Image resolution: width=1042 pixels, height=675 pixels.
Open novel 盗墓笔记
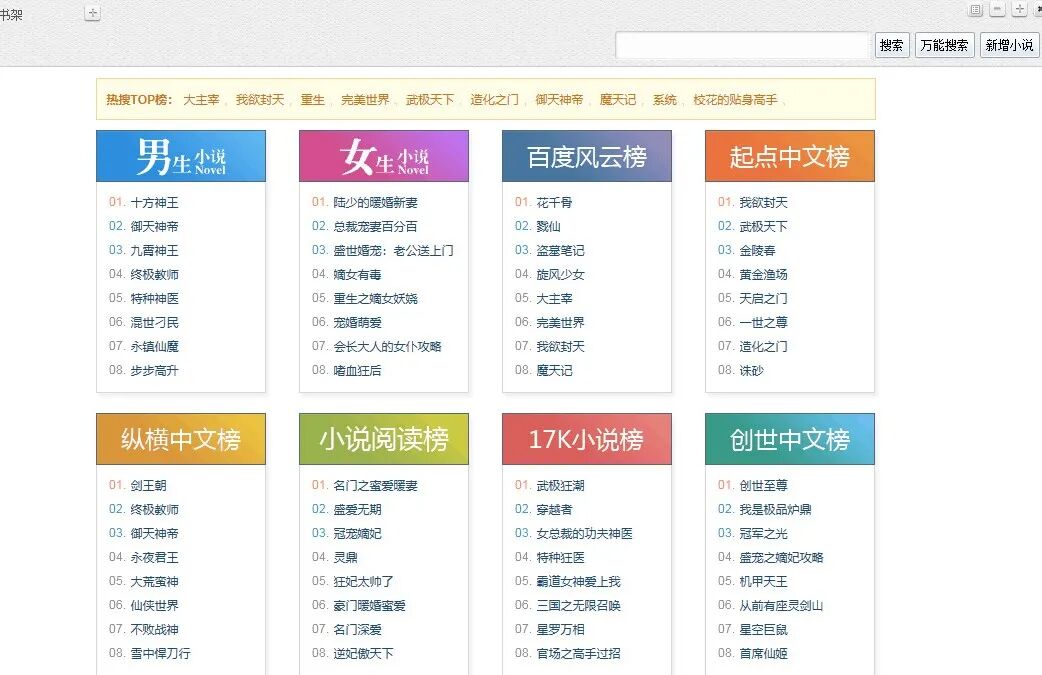[x=560, y=250]
